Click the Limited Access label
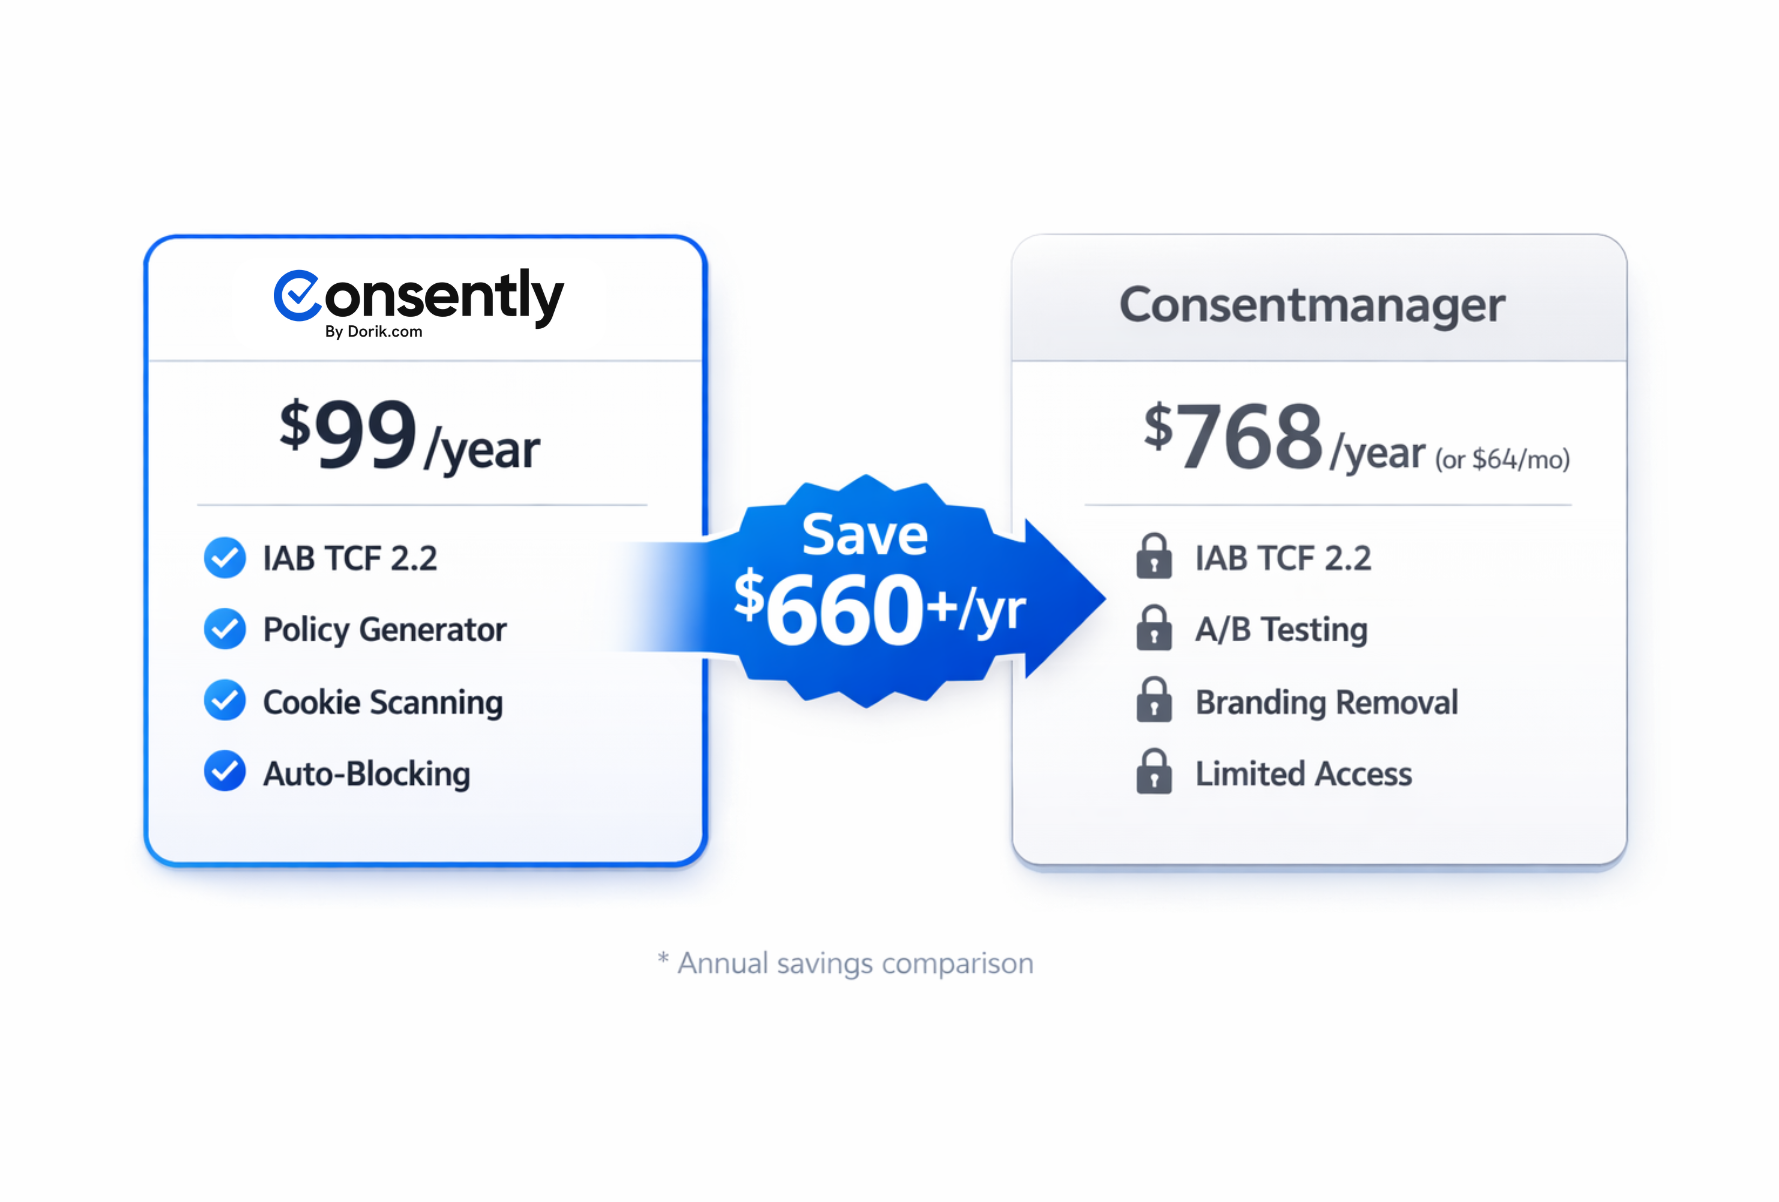 tap(1303, 774)
